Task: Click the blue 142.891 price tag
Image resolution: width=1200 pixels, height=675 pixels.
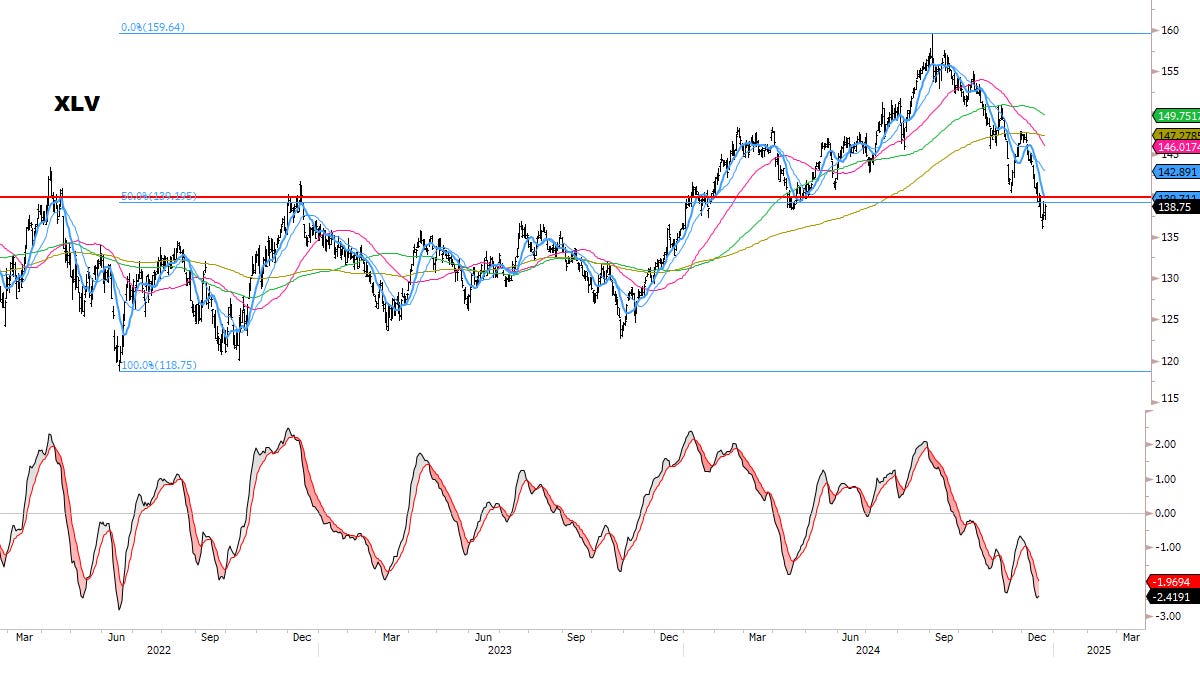Action: (1176, 170)
